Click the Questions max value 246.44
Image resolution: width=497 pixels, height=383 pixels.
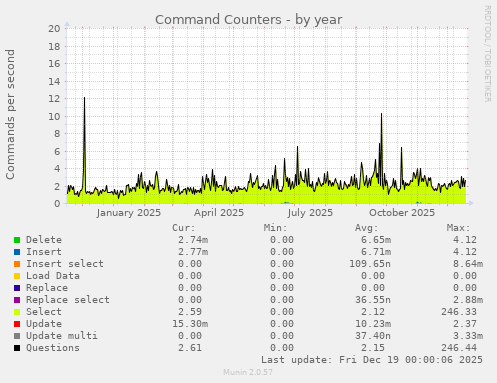click(459, 348)
